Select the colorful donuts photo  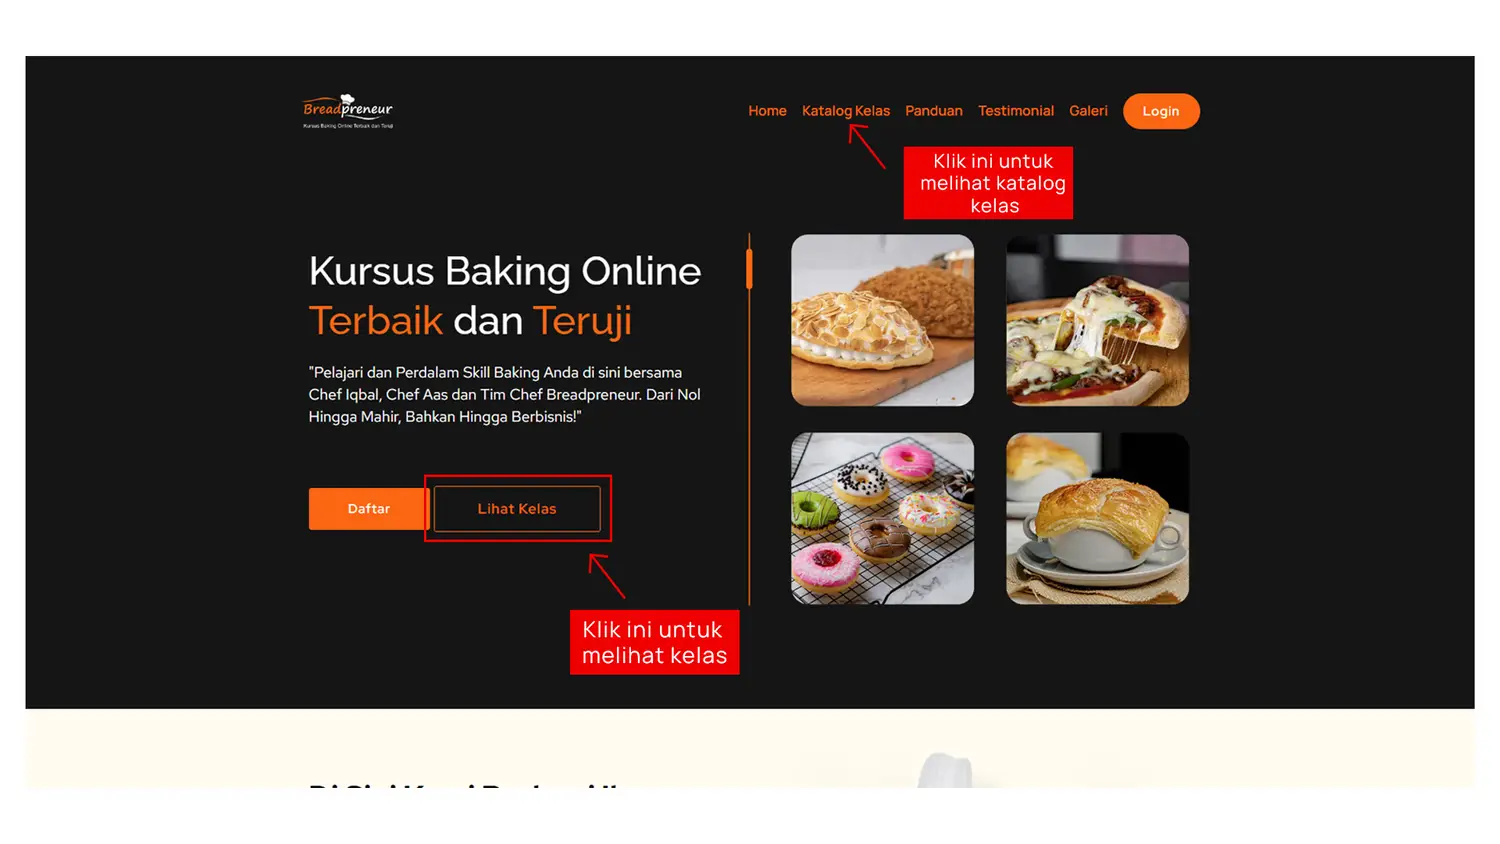(882, 518)
